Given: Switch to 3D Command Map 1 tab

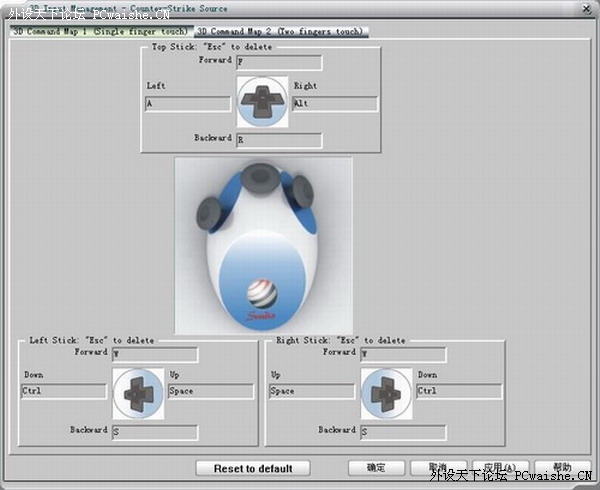Looking at the screenshot, I should 100,32.
